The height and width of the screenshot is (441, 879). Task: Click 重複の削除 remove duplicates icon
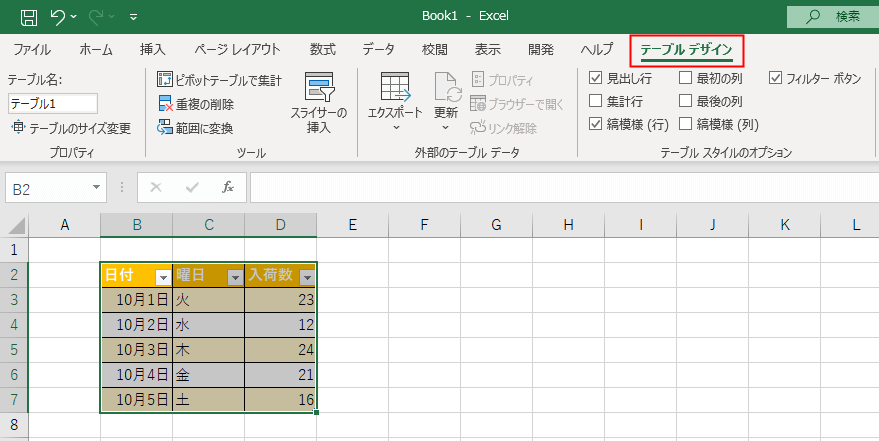[x=166, y=104]
